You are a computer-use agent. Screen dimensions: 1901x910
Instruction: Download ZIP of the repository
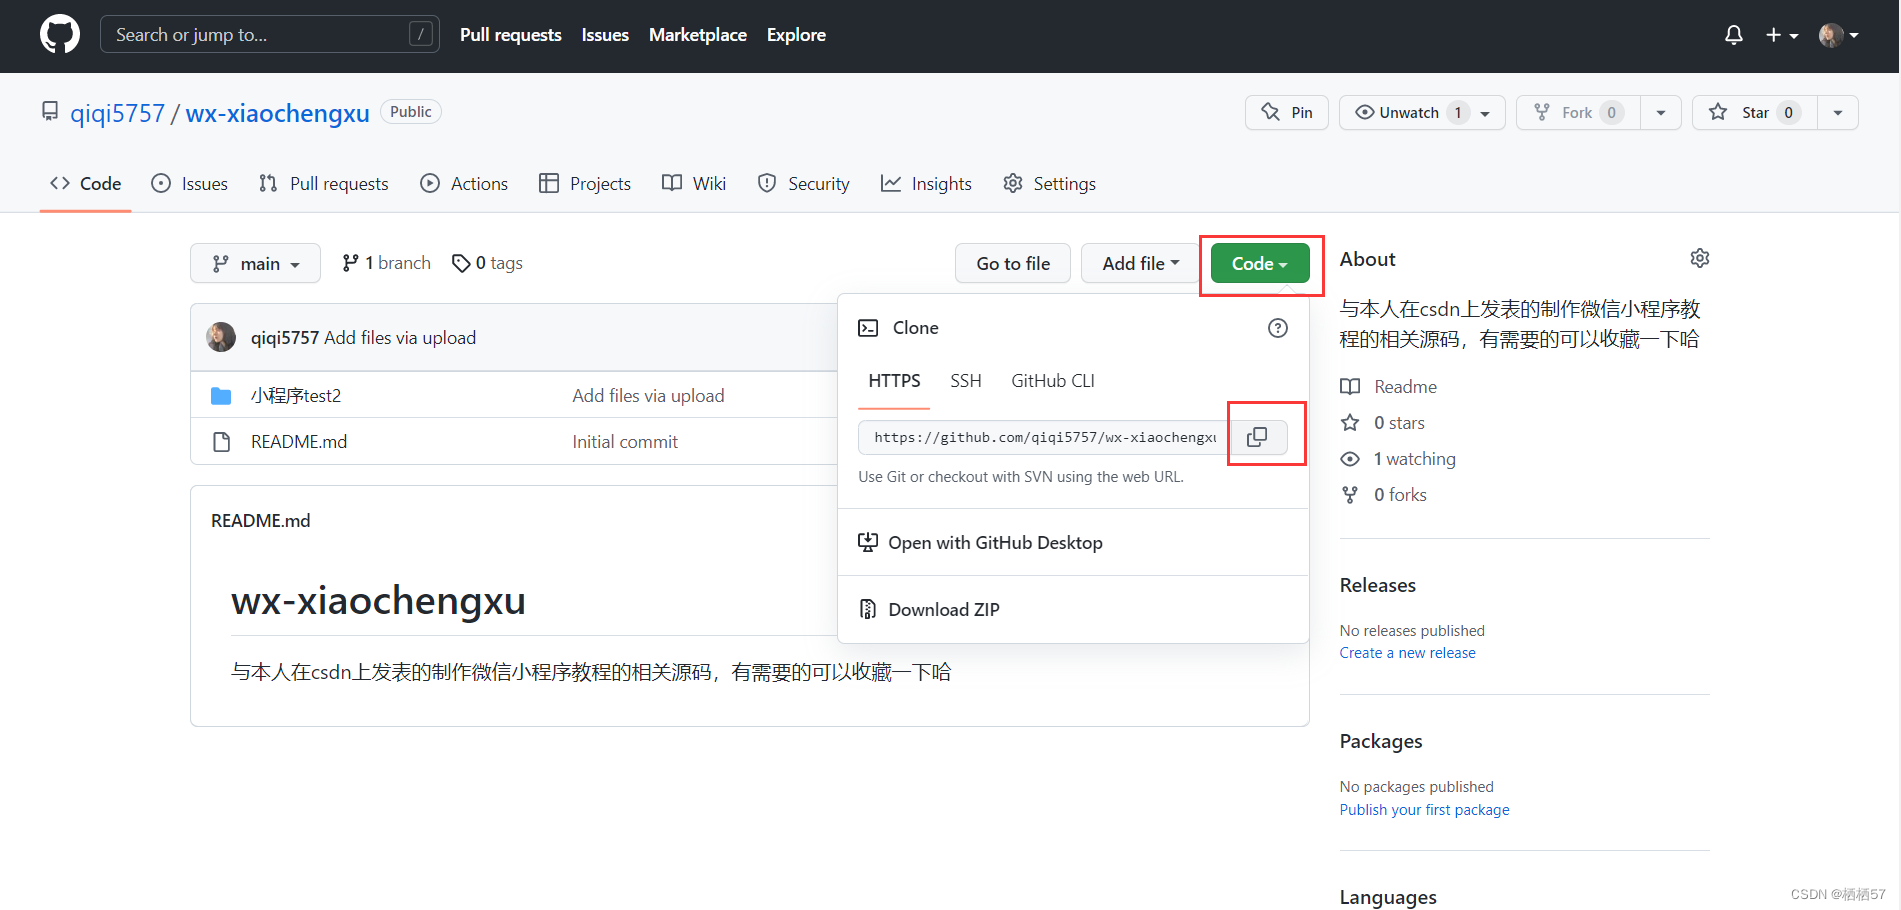929,610
